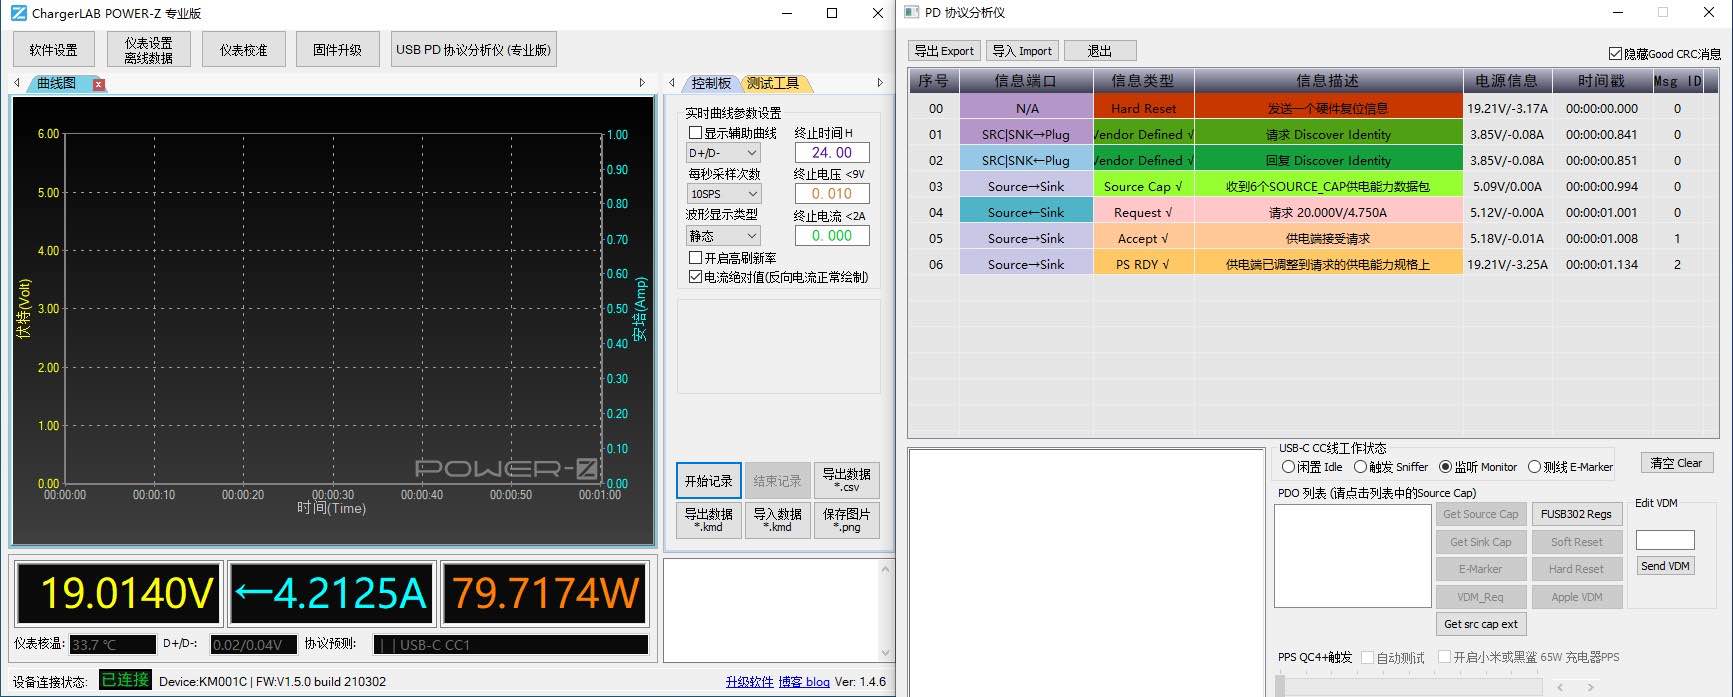Click the PD 协议分析仪 window title icon
Image resolution: width=1733 pixels, height=697 pixels.
pyautogui.click(x=911, y=12)
